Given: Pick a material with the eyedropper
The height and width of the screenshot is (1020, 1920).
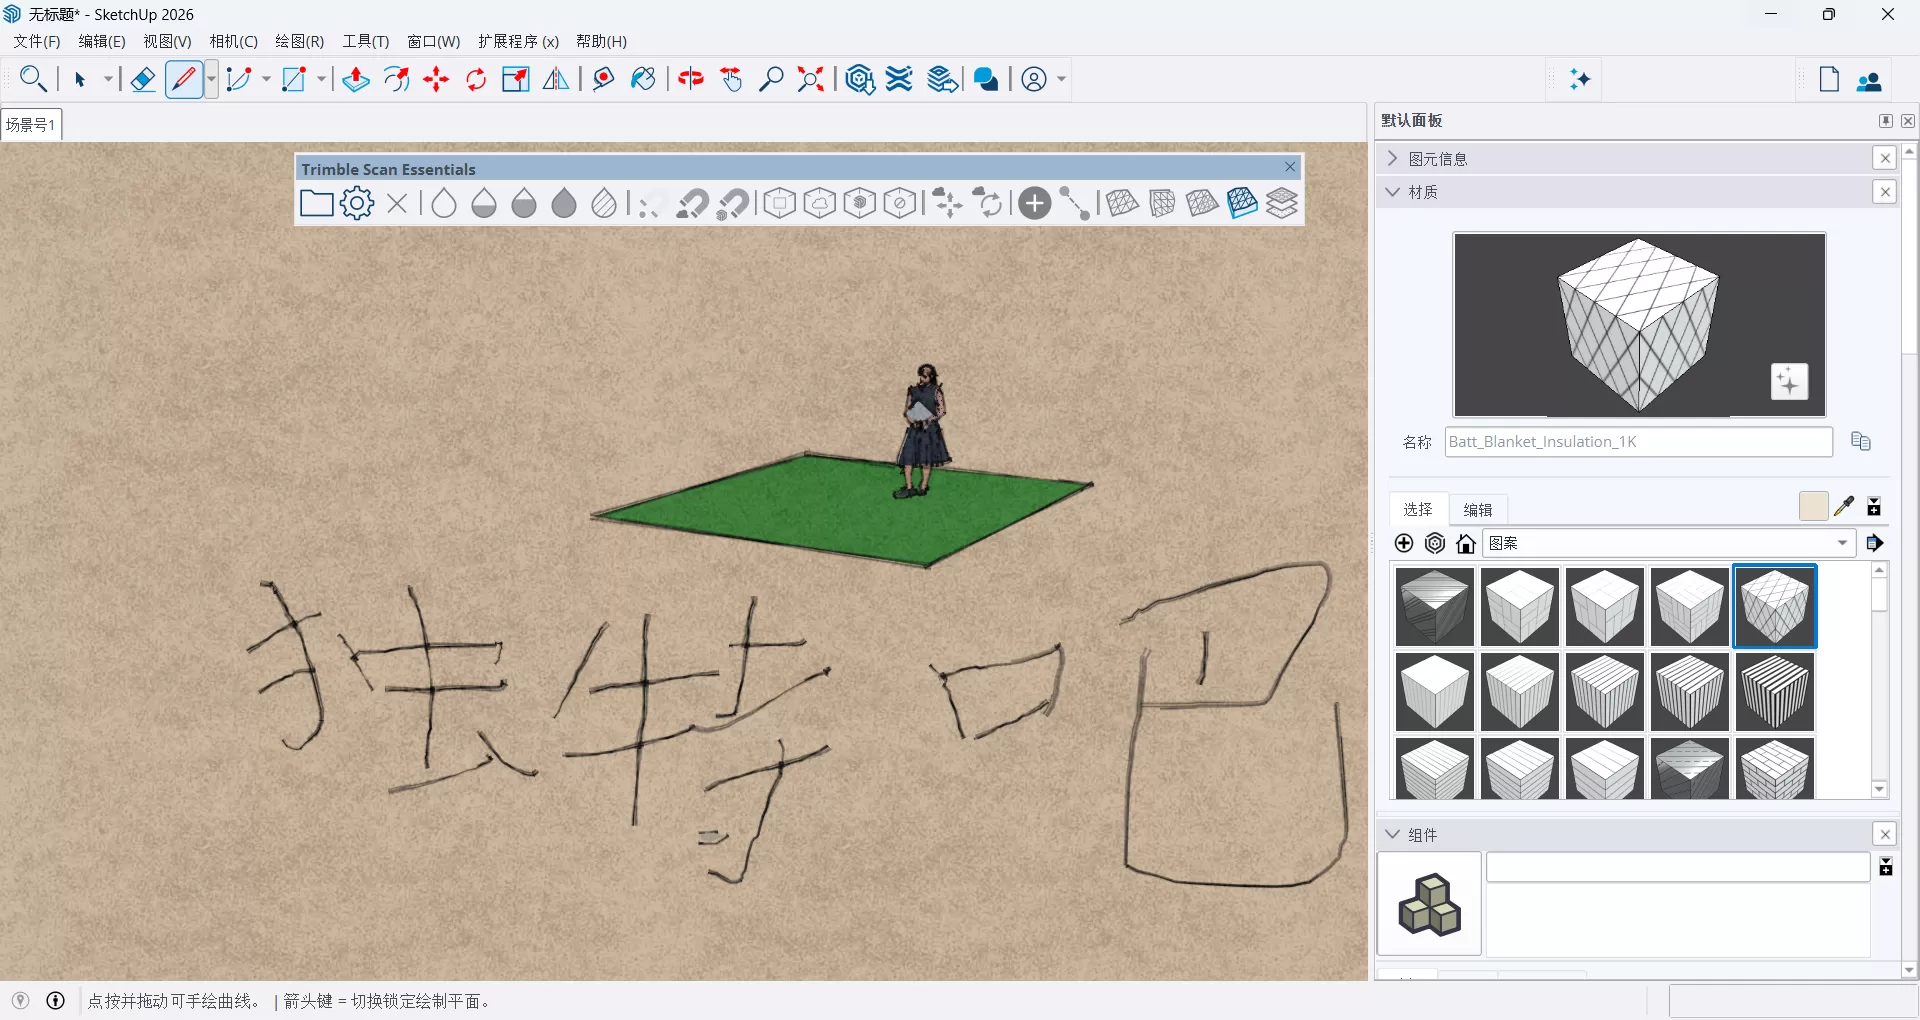Looking at the screenshot, I should (x=1845, y=506).
